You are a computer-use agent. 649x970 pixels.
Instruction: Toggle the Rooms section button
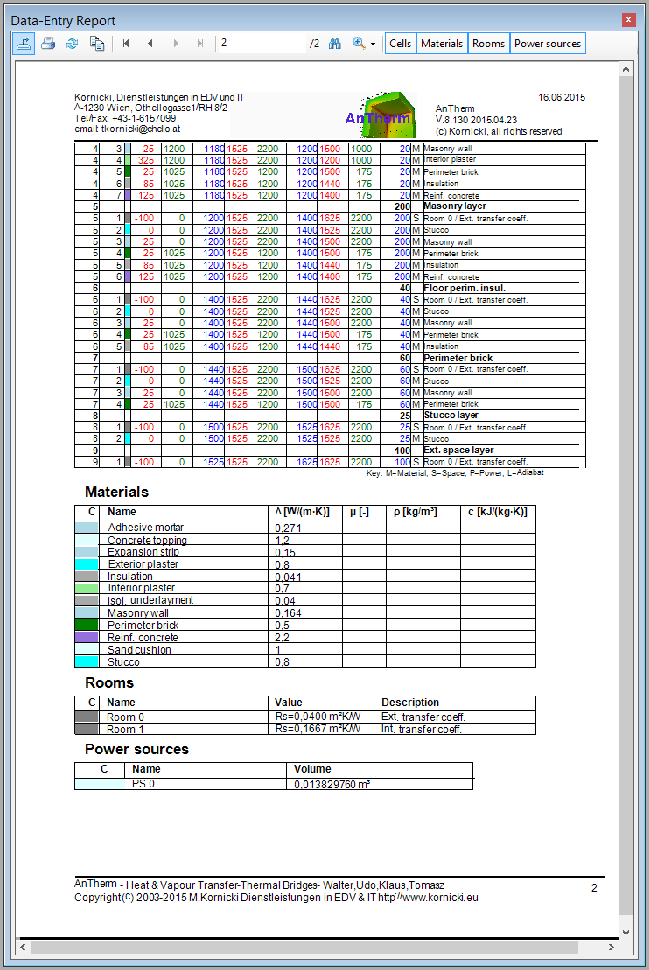point(488,43)
